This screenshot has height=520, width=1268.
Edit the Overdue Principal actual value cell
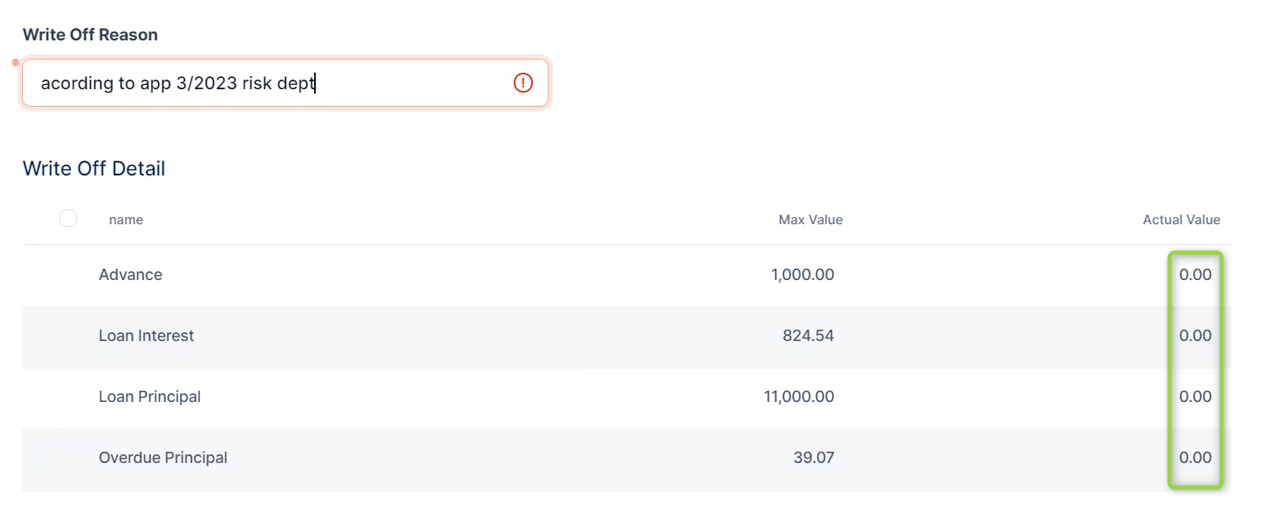[1195, 458]
